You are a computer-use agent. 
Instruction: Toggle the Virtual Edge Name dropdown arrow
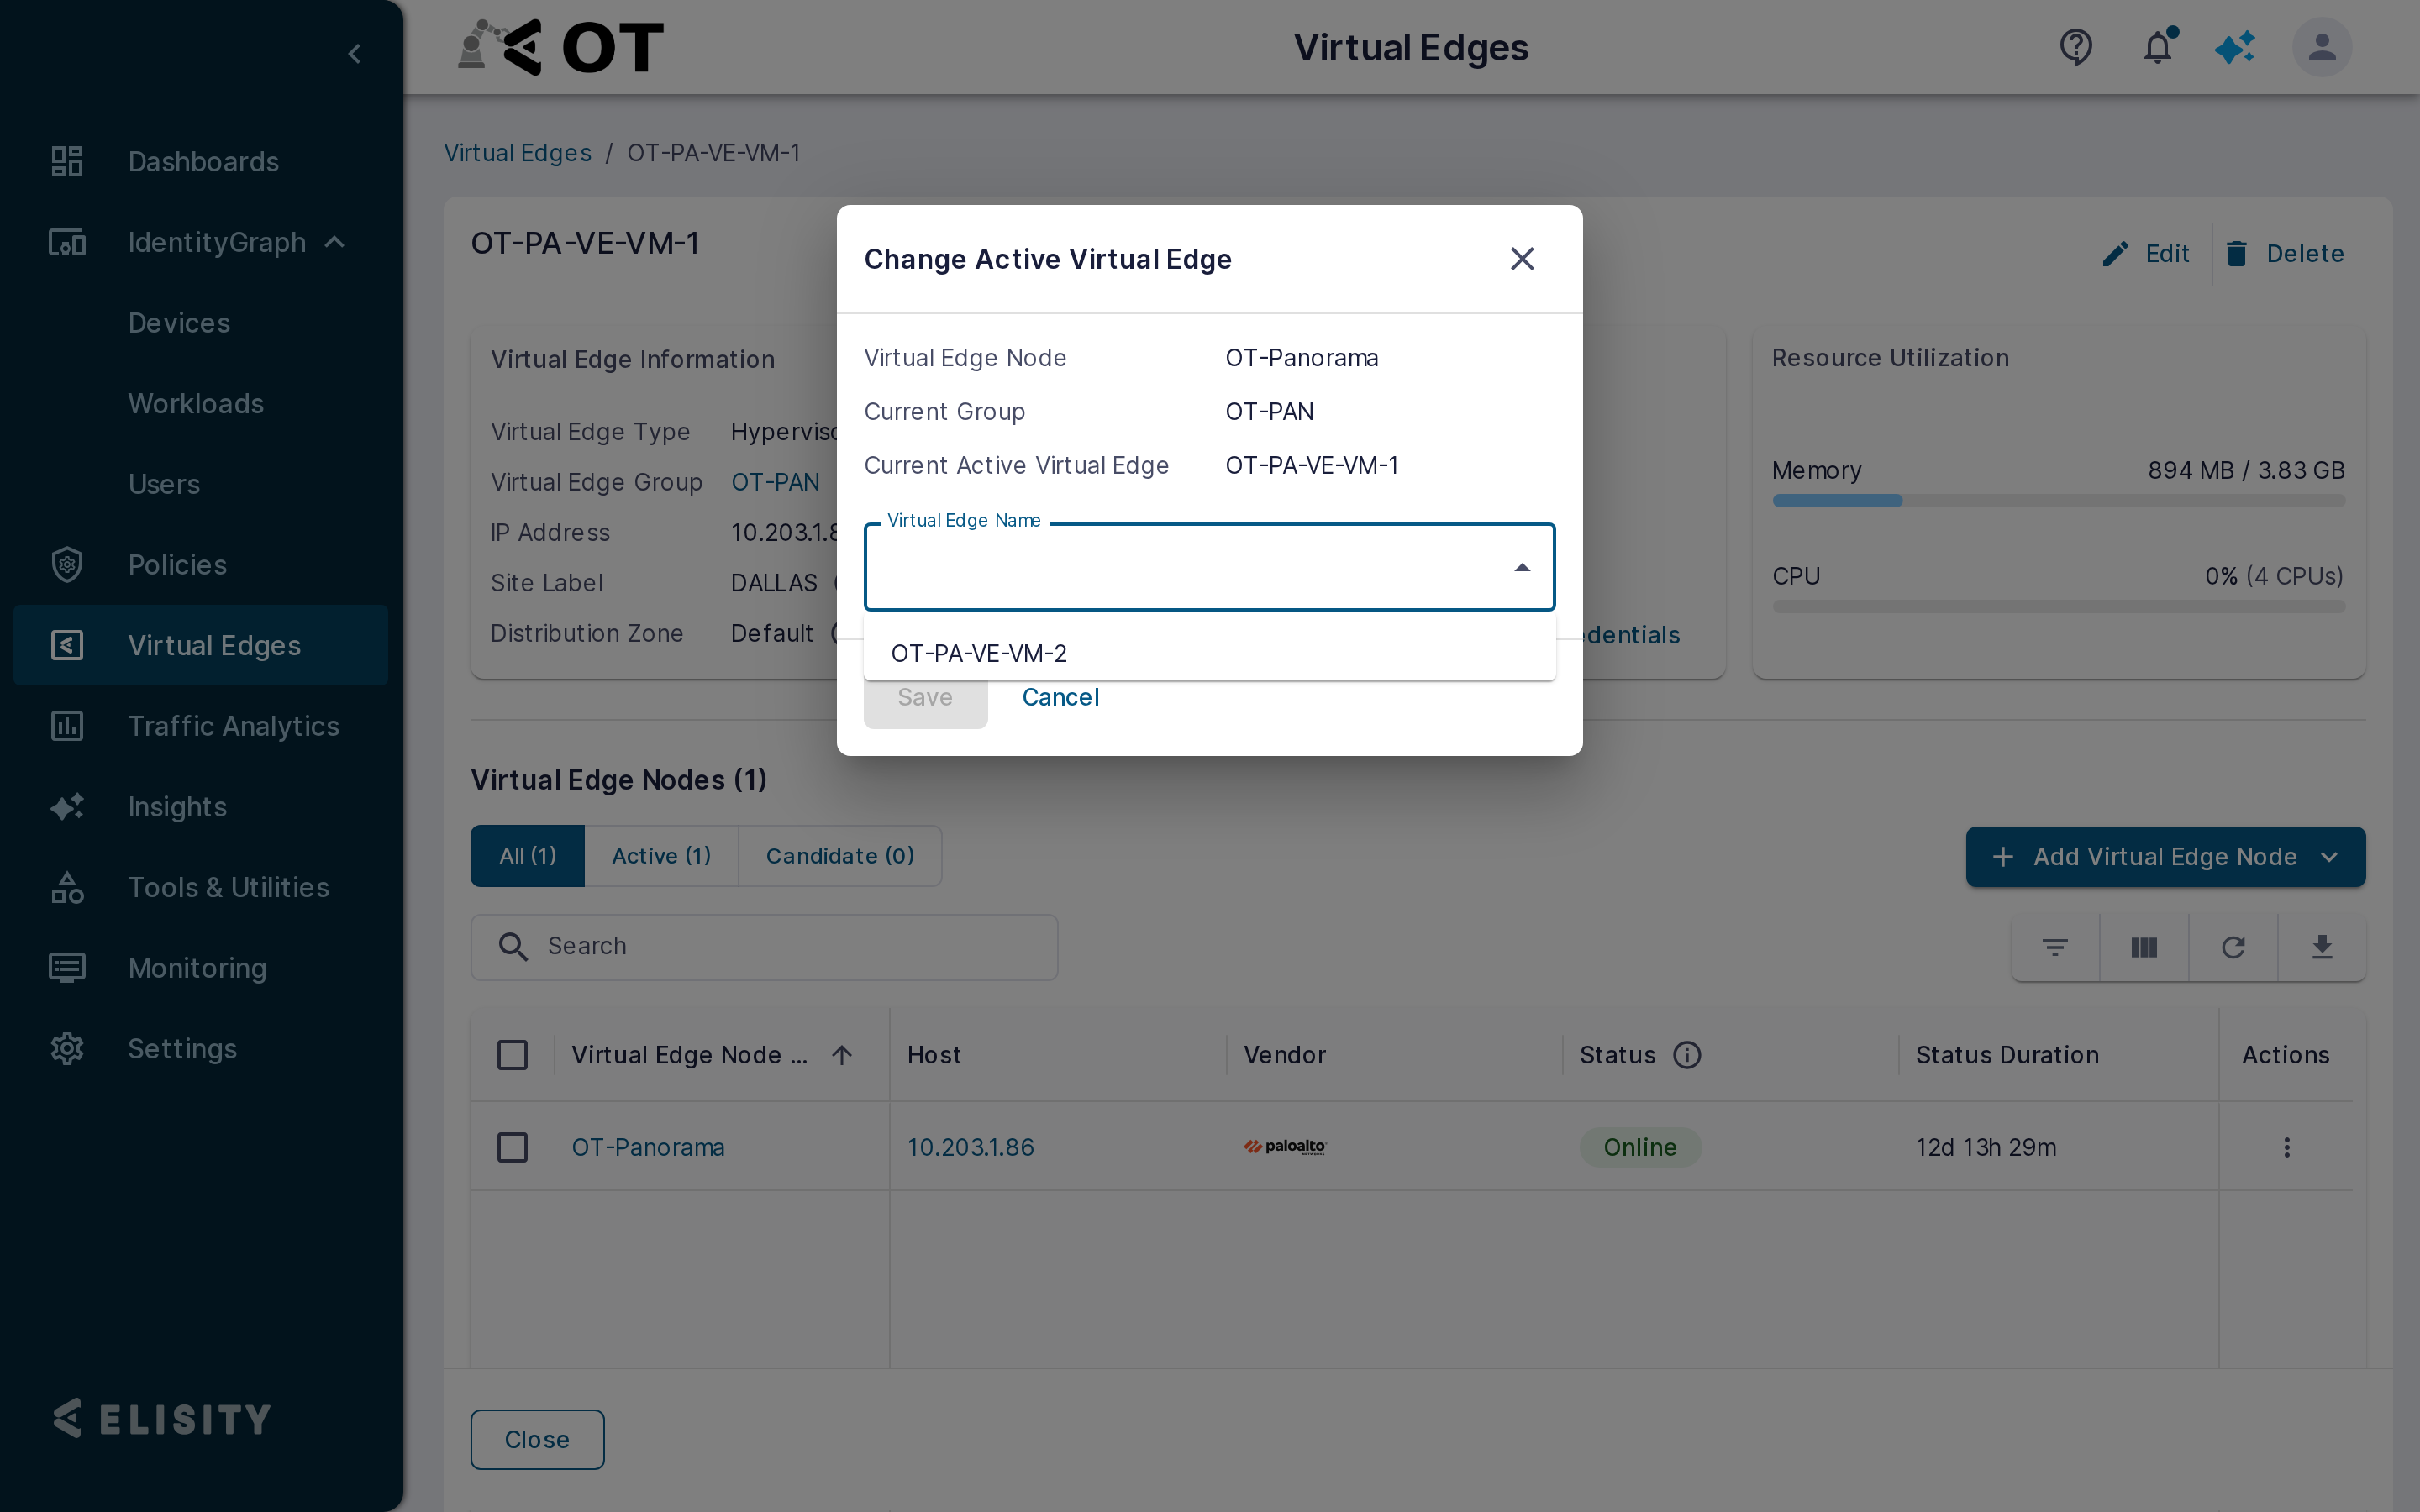click(x=1522, y=567)
